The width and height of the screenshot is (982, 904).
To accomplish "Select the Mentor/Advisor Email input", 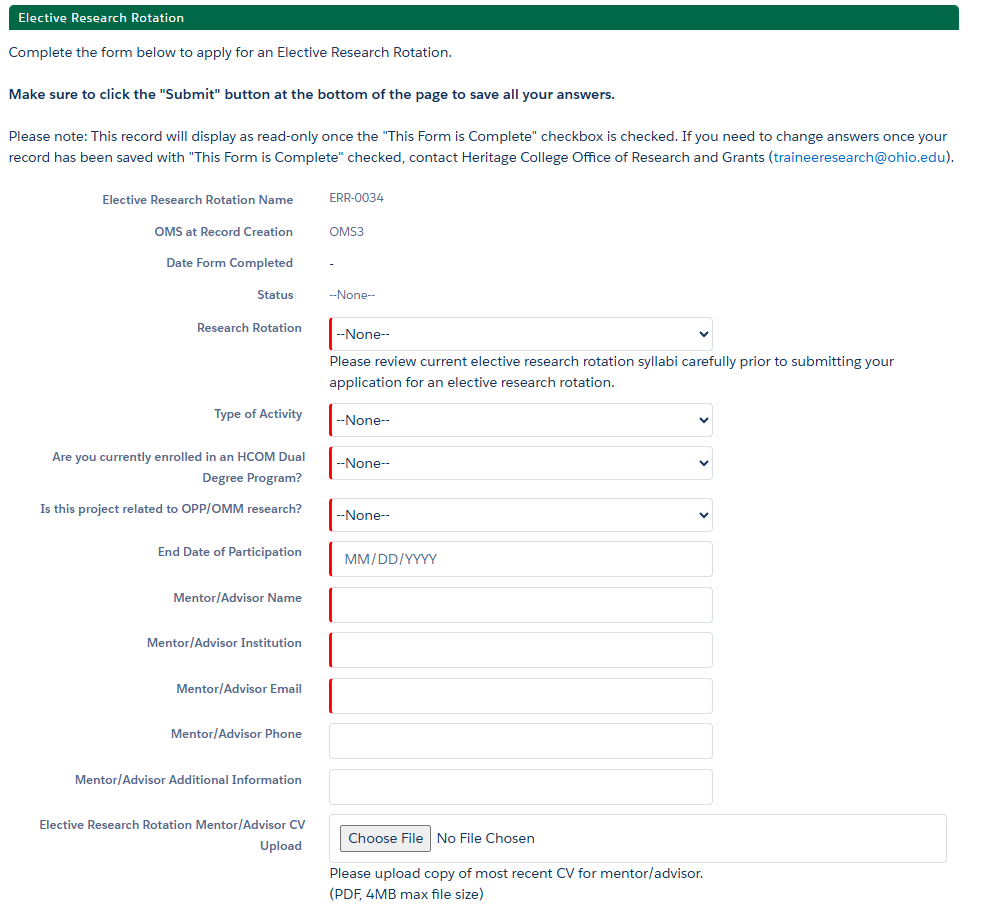I will pyautogui.click(x=520, y=696).
